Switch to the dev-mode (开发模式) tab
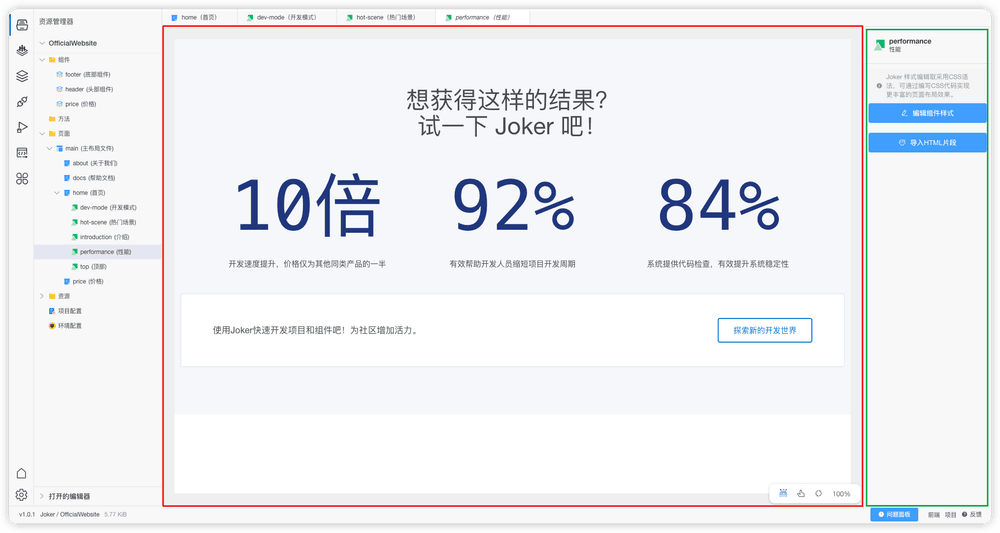The width and height of the screenshot is (1000, 533). [x=286, y=17]
